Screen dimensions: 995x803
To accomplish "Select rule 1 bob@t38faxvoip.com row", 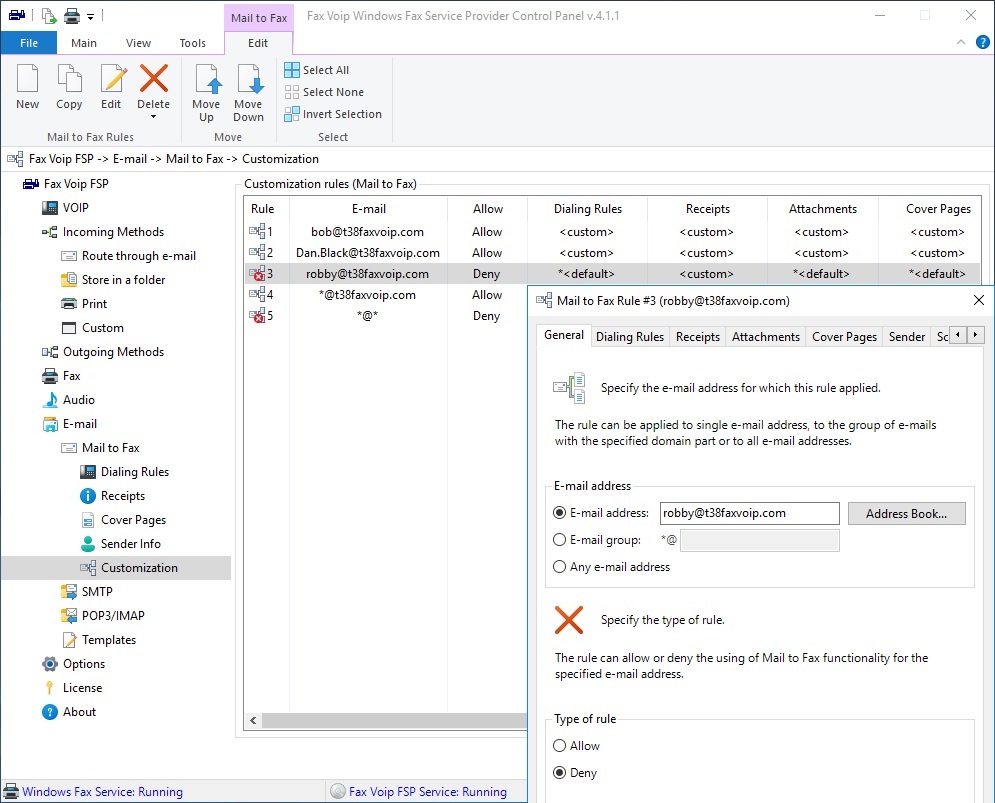I will [x=612, y=232].
